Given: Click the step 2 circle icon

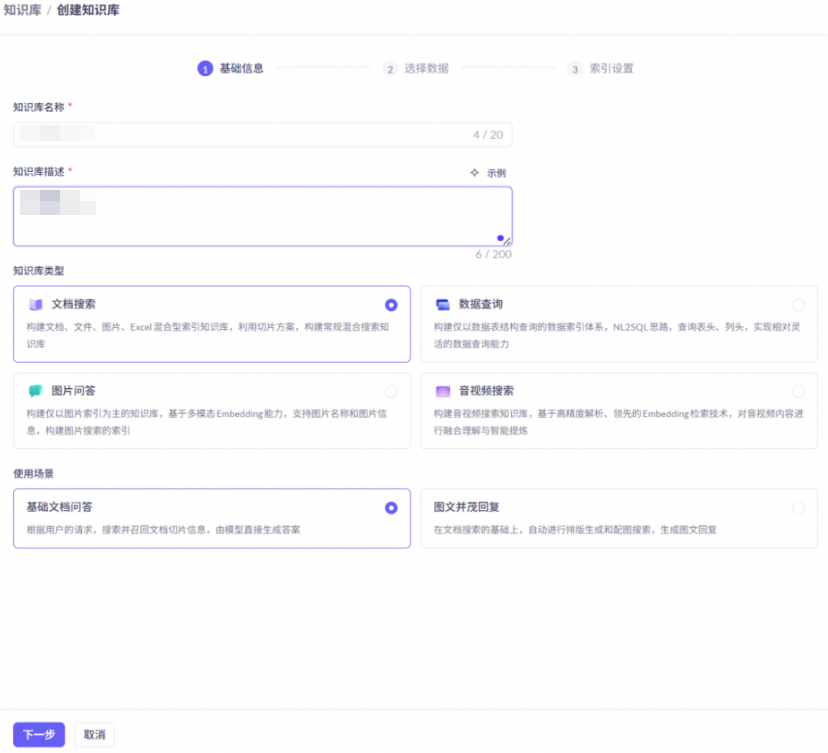Looking at the screenshot, I should pos(390,69).
